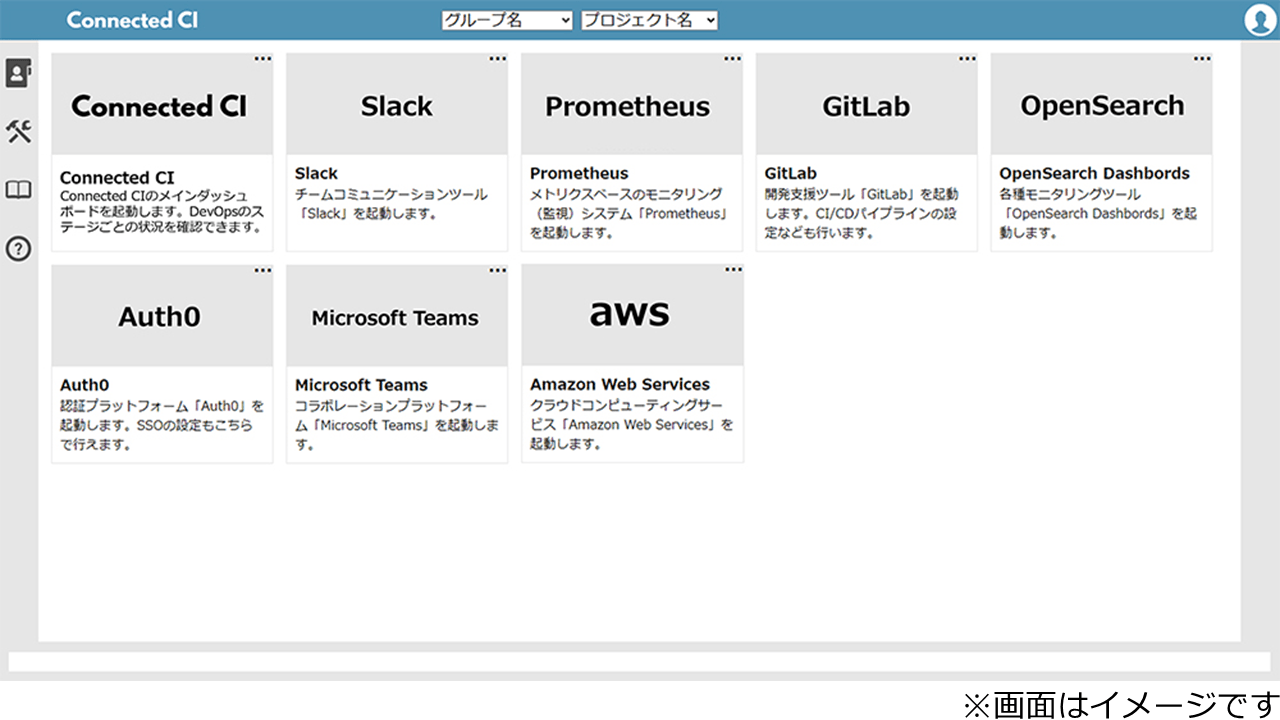Select the description starting 'コラボレーションプラットフォー'
The width and height of the screenshot is (1280, 720).
[397, 425]
